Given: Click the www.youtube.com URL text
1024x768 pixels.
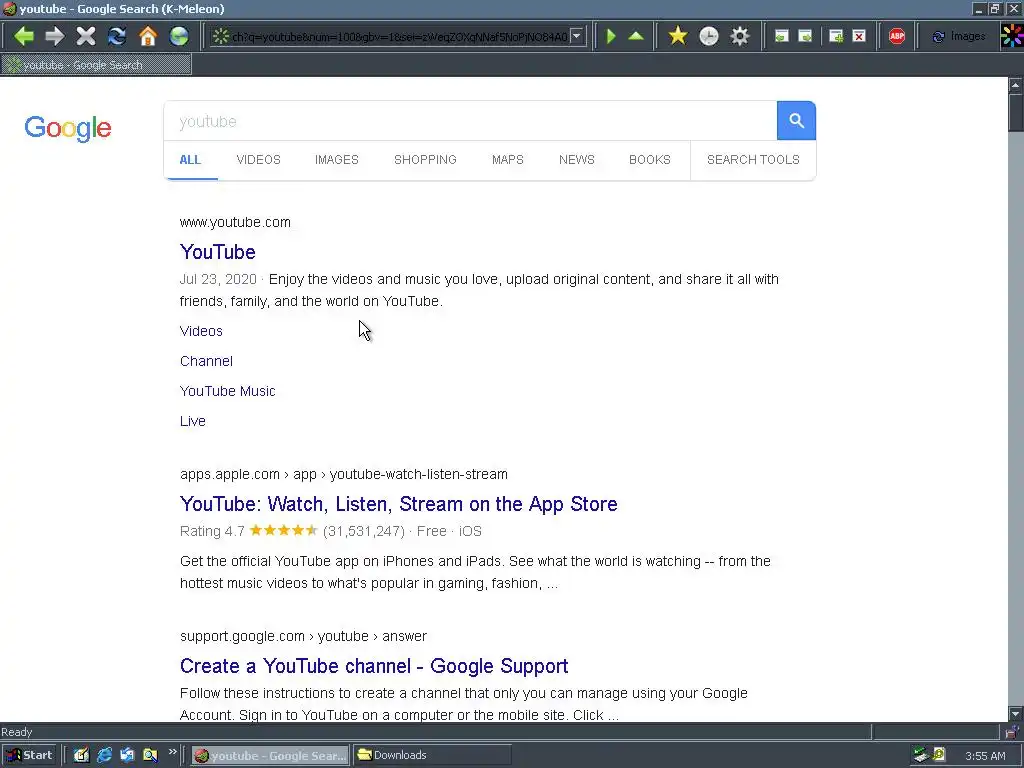Looking at the screenshot, I should tap(235, 222).
